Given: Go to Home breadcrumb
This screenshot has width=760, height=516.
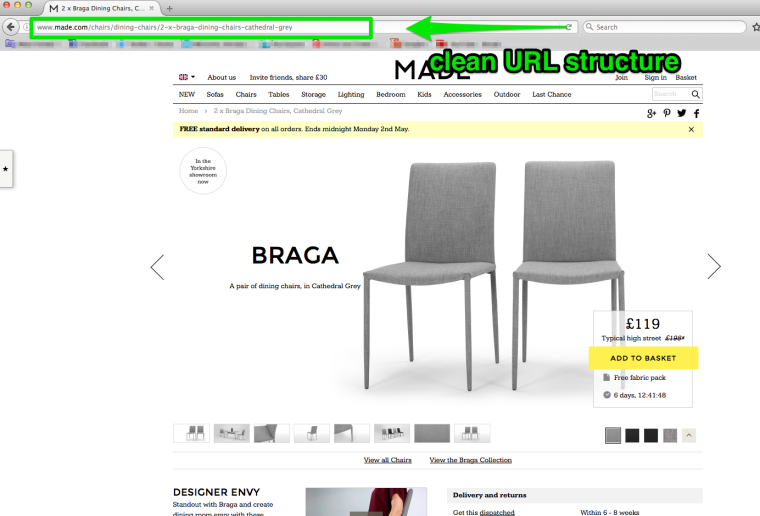Looking at the screenshot, I should [x=188, y=111].
